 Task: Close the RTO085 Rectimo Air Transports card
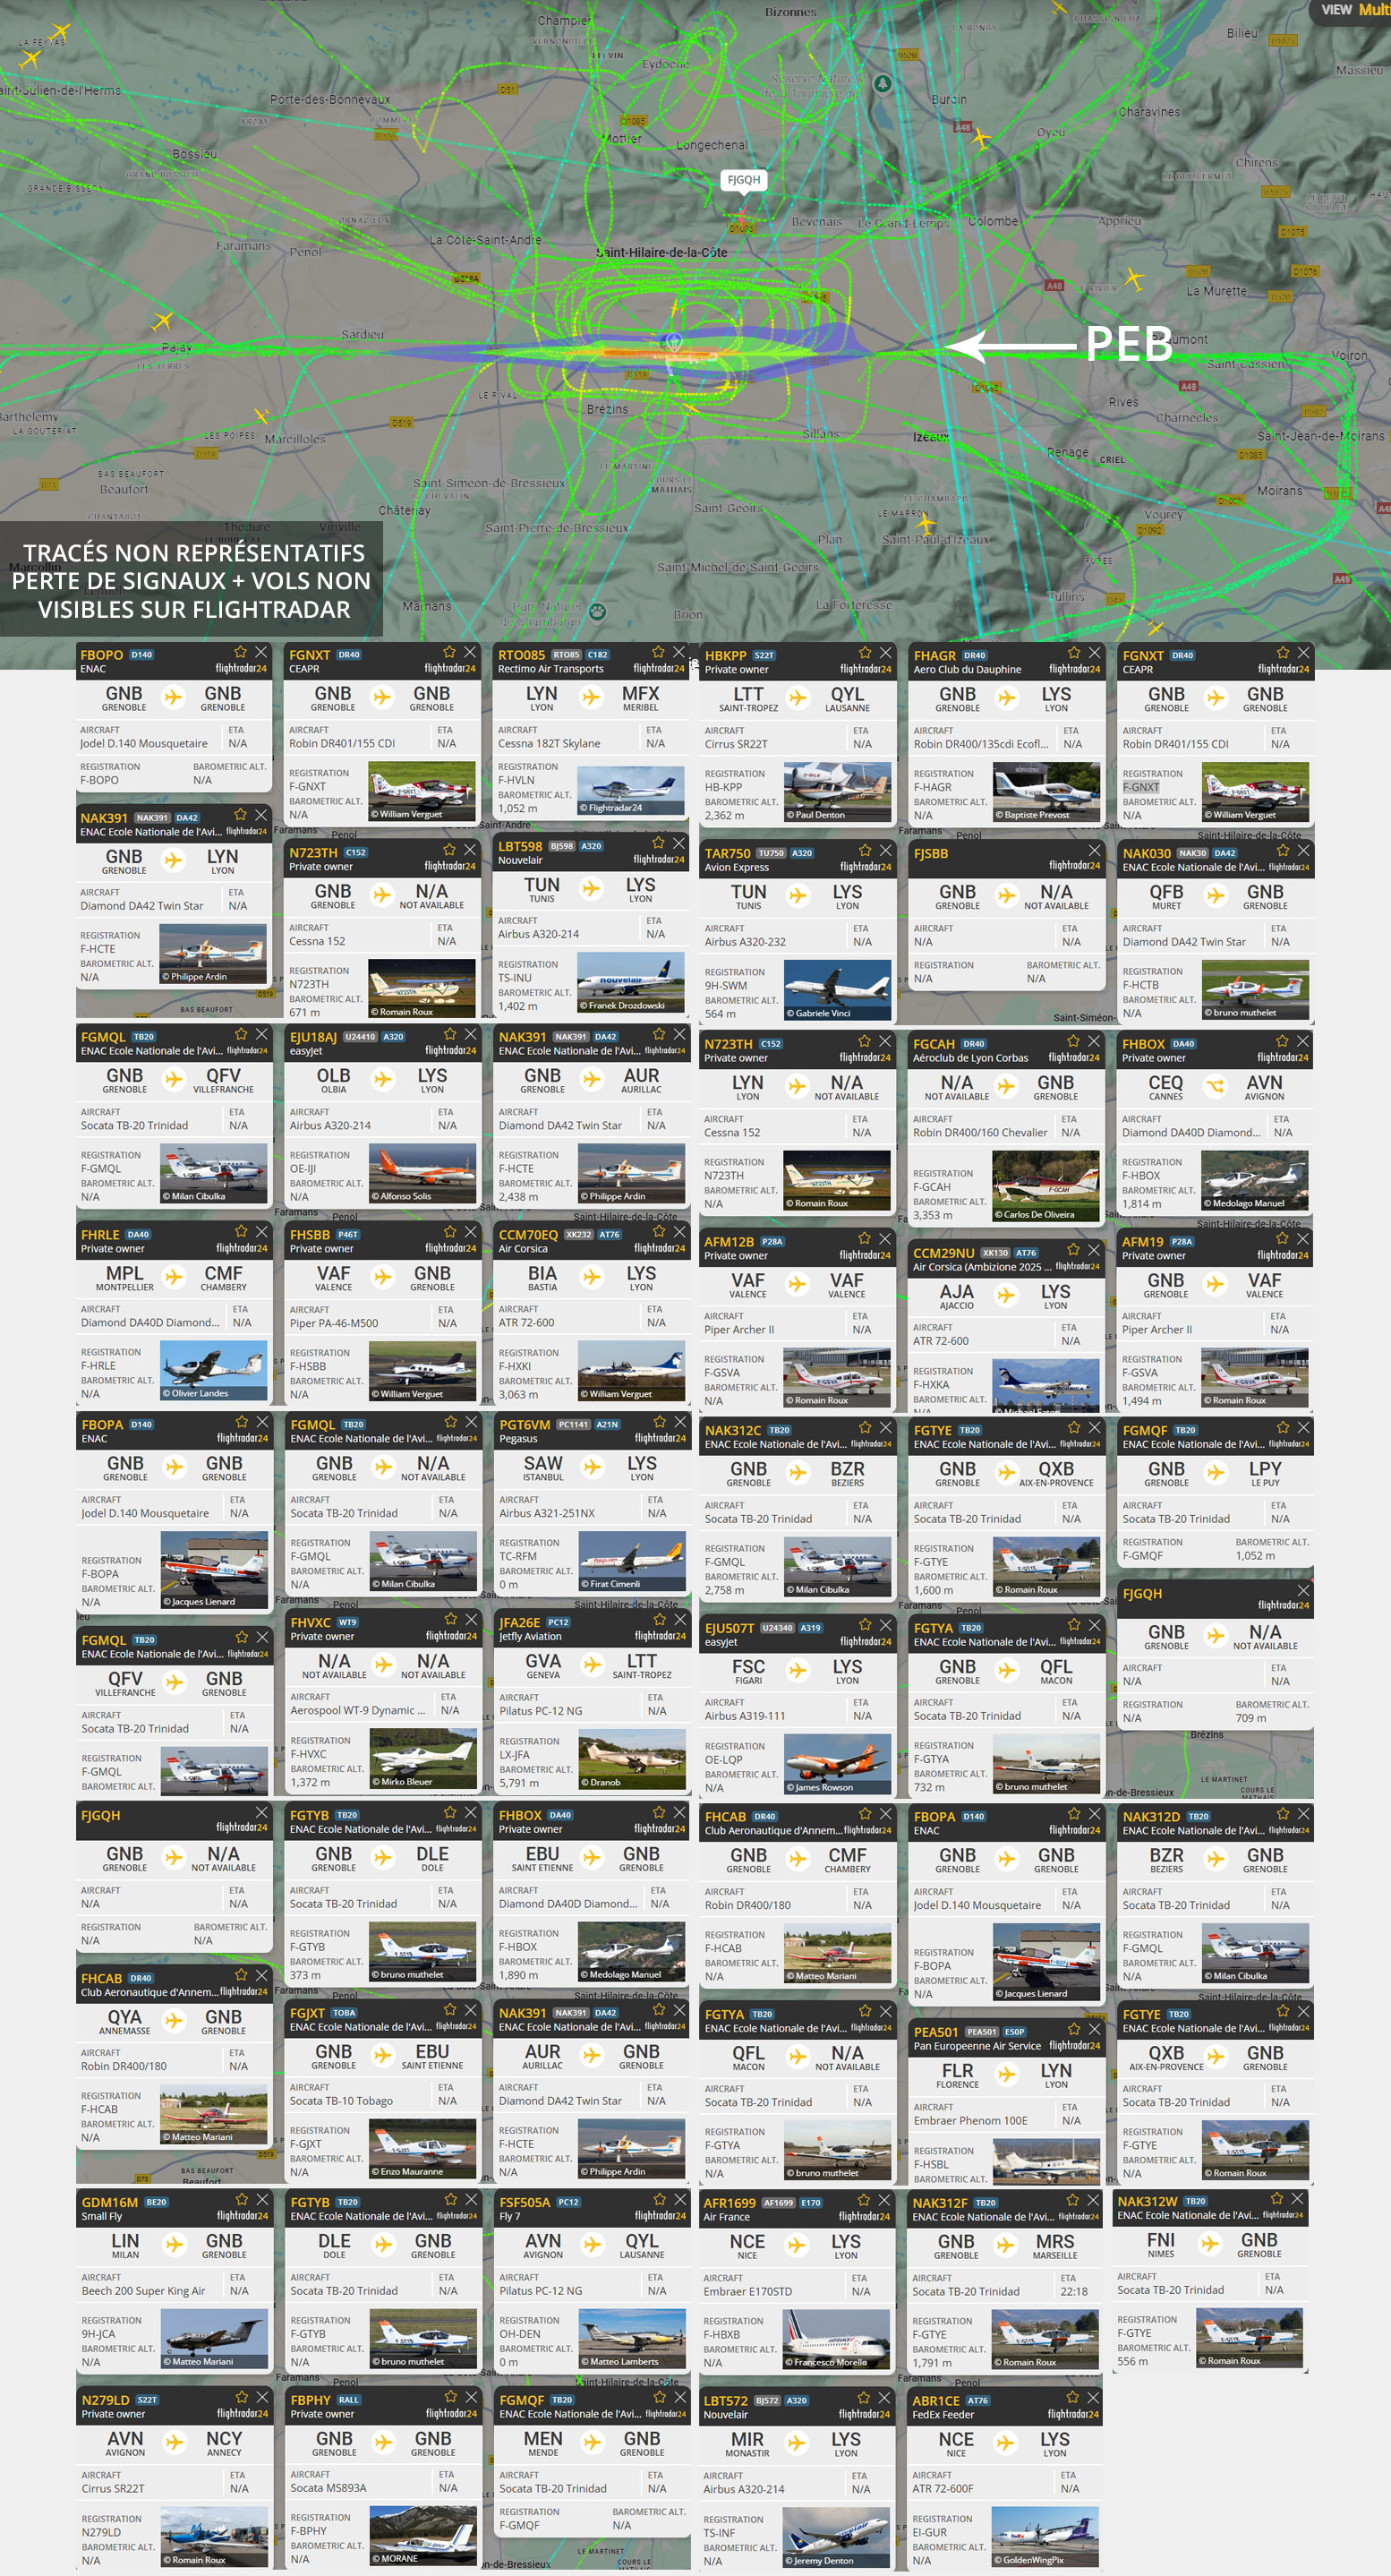[679, 652]
